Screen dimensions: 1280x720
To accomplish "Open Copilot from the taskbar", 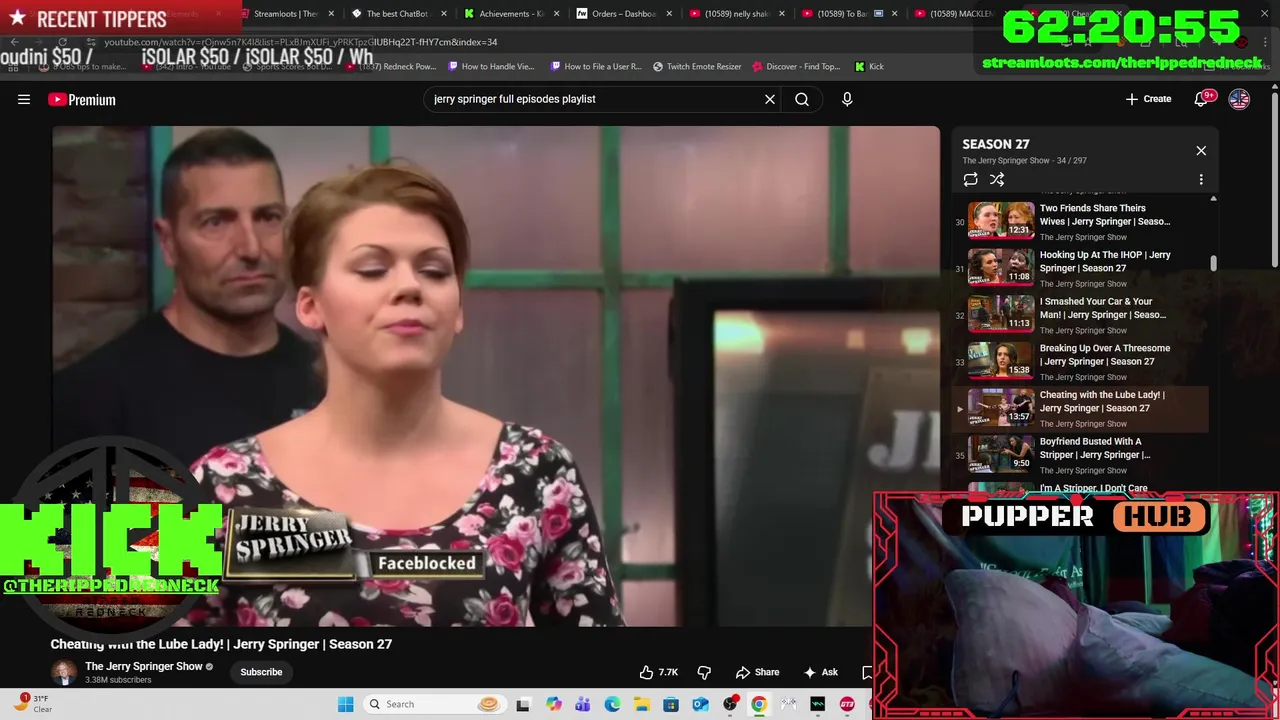I will coord(553,704).
